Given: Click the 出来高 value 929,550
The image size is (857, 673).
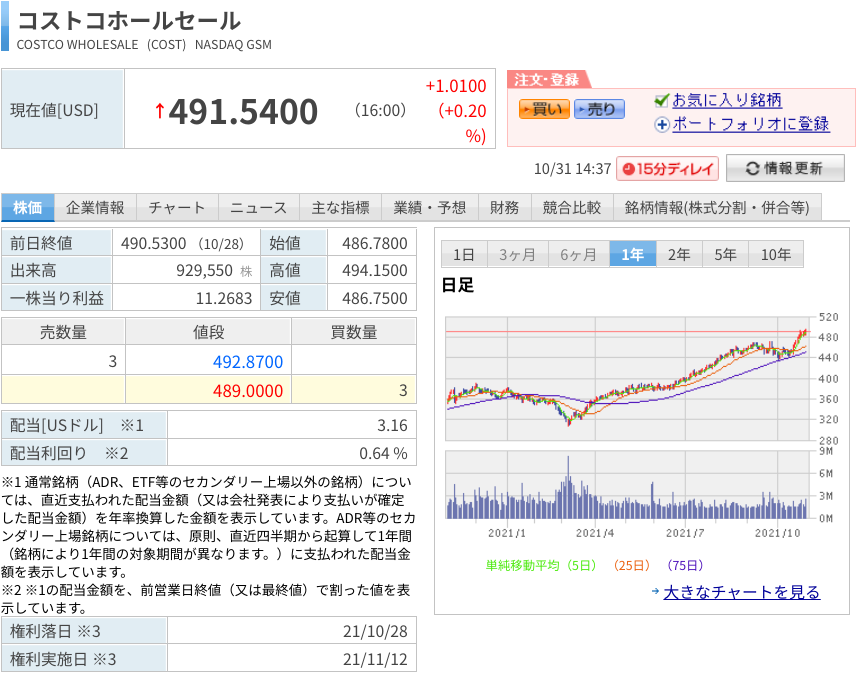Looking at the screenshot, I should 204,271.
